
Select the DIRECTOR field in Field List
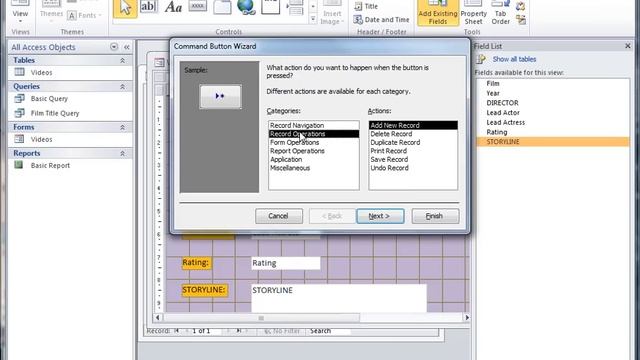pos(553,103)
